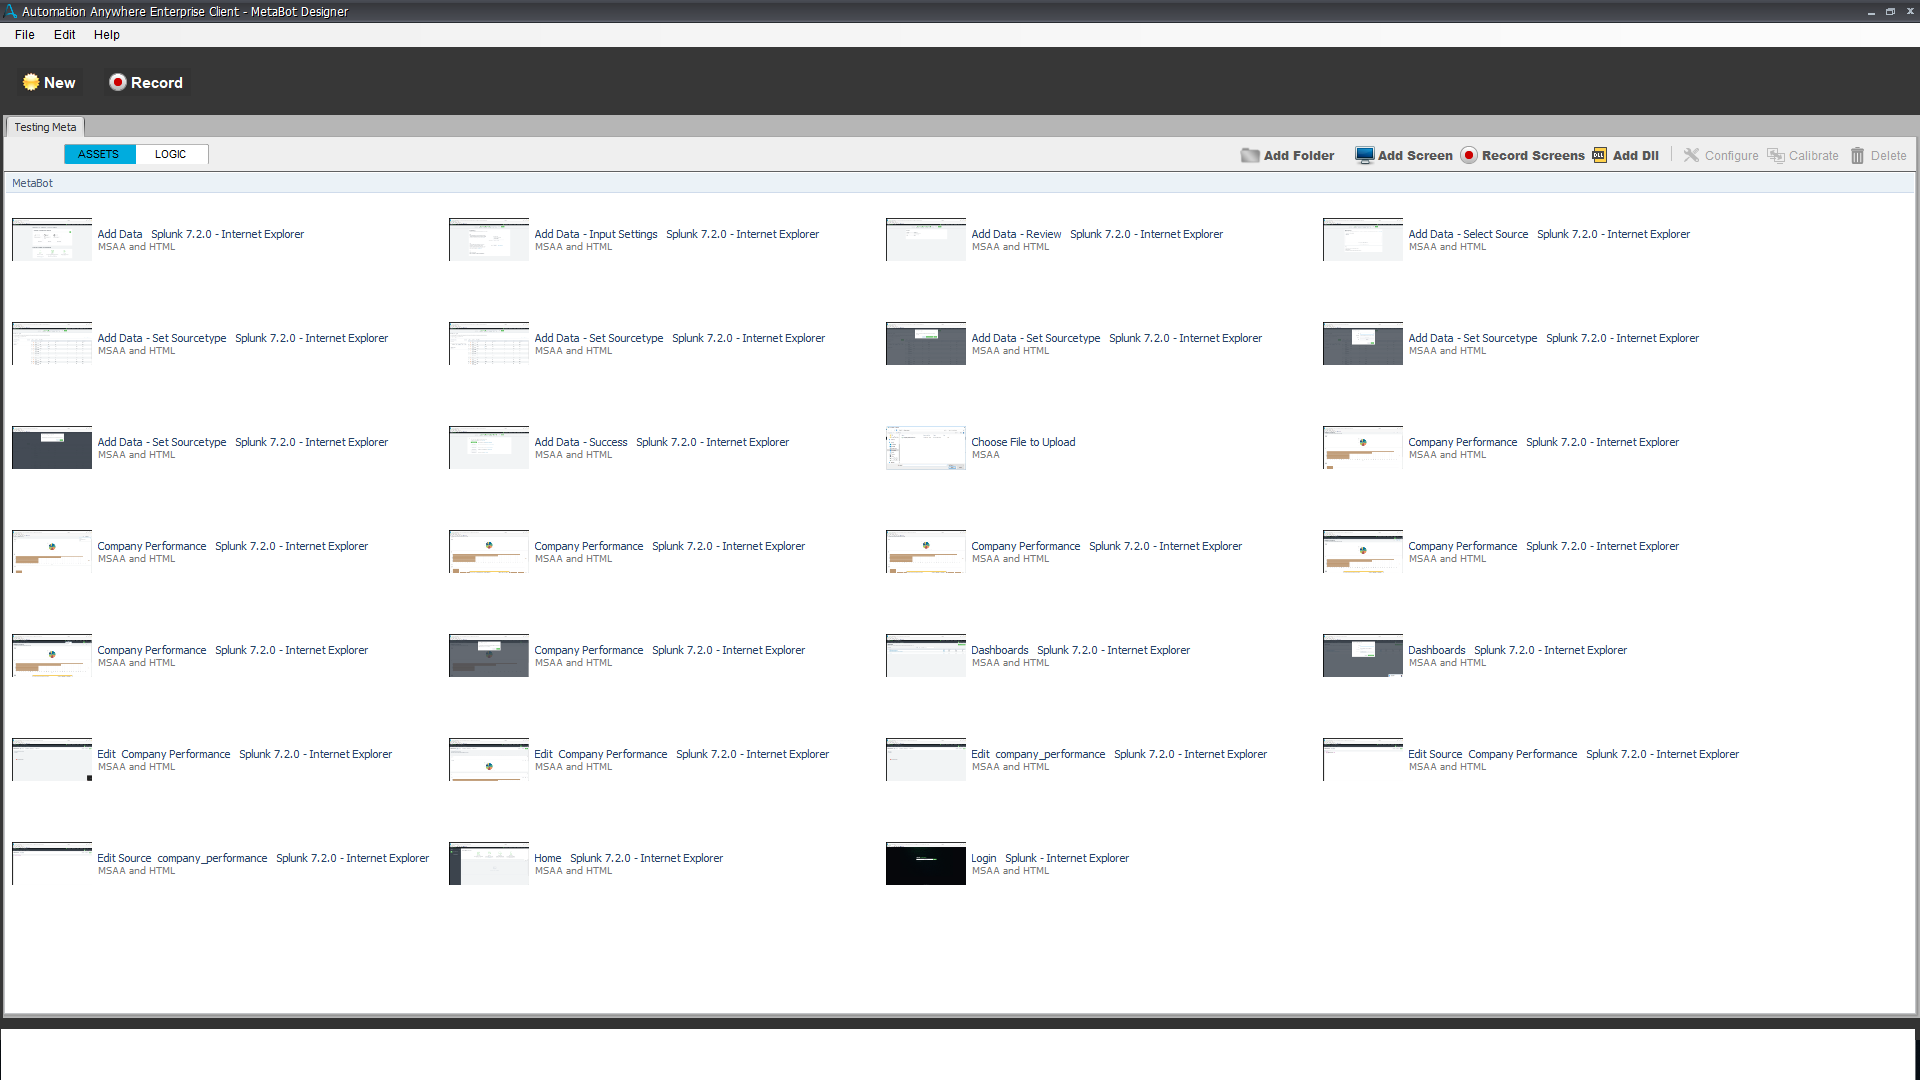Click the Add Folder icon
This screenshot has width=1920, height=1080.
tap(1250, 155)
